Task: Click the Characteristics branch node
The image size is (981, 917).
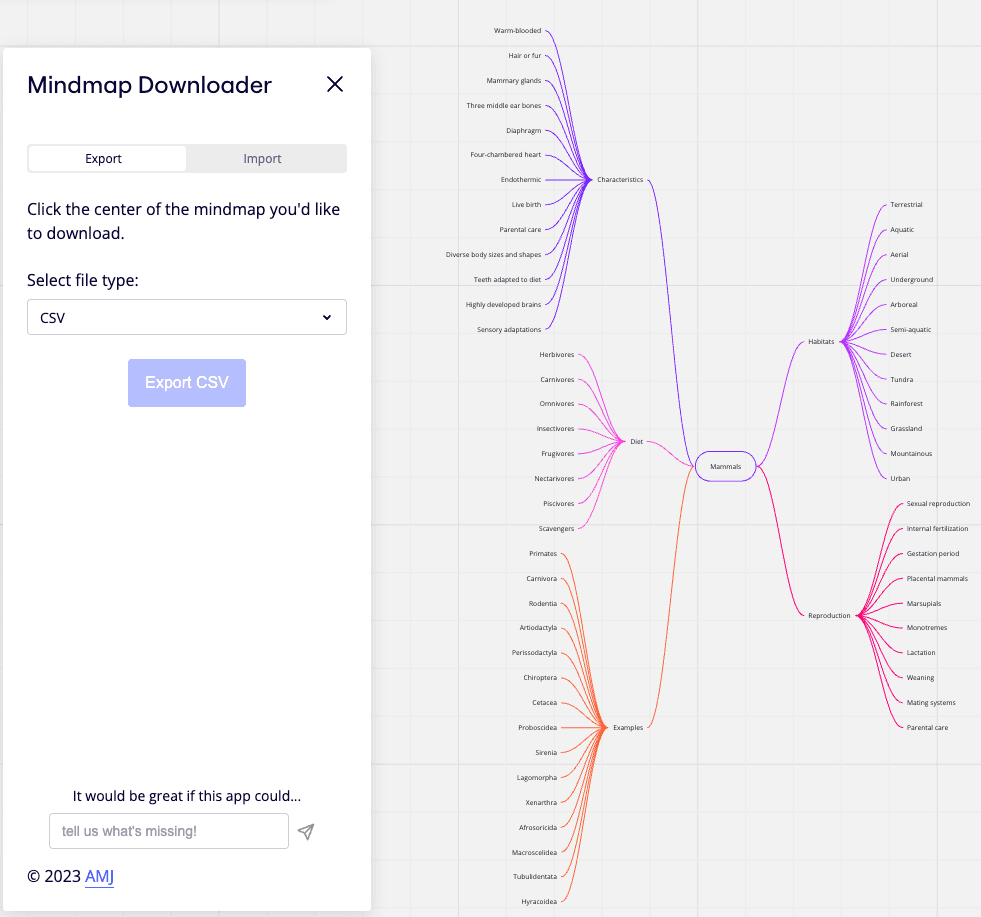Action: (x=620, y=179)
